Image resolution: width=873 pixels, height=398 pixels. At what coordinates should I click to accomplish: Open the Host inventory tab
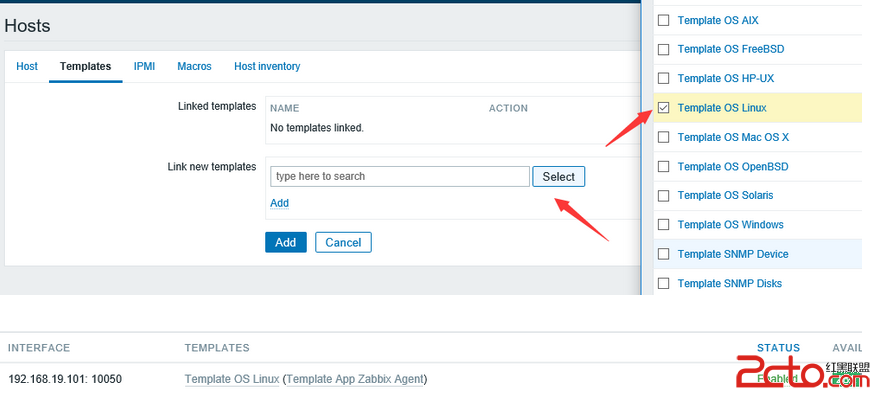[x=267, y=66]
